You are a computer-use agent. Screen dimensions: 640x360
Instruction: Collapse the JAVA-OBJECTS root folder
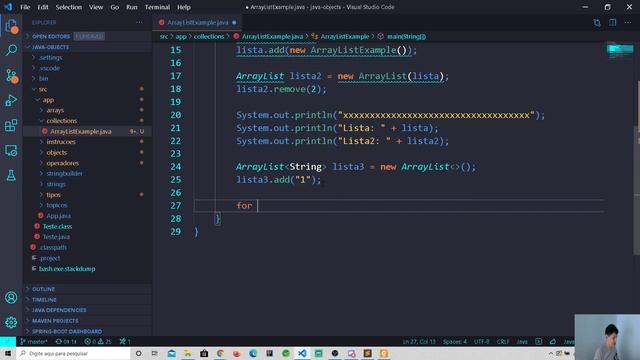pyautogui.click(x=88, y=47)
